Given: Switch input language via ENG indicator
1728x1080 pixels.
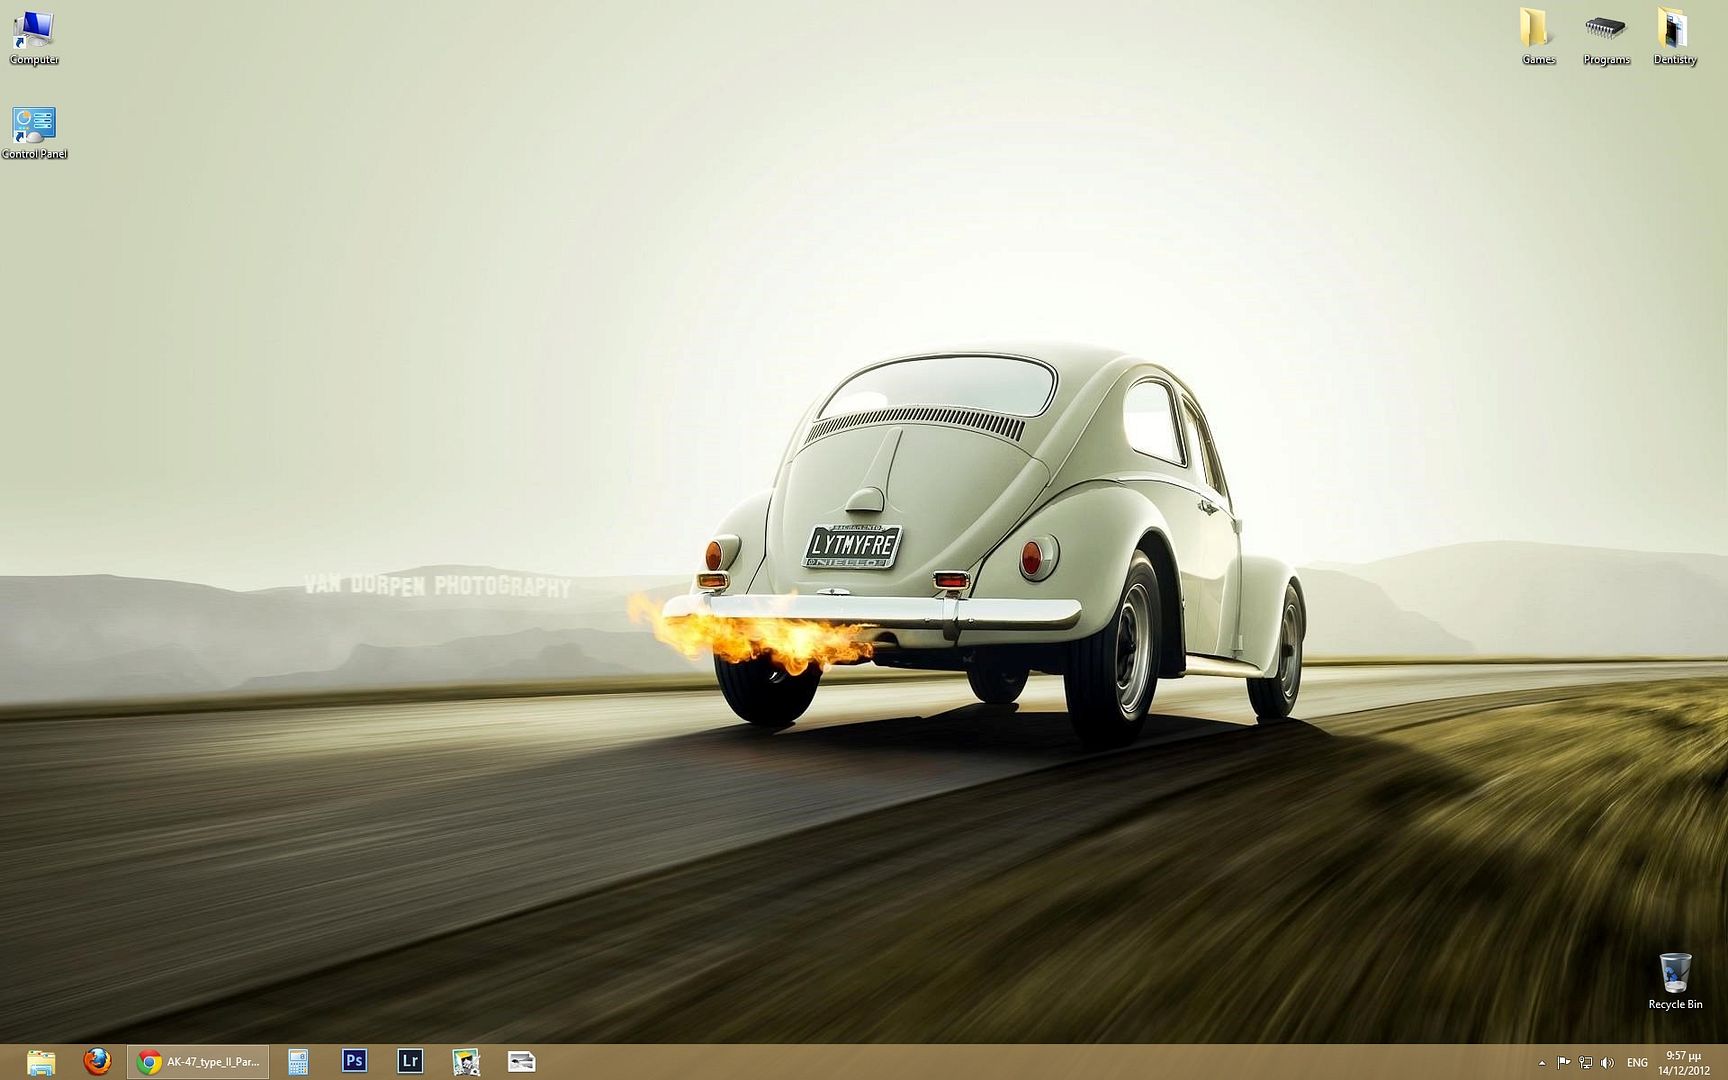Looking at the screenshot, I should [x=1637, y=1063].
